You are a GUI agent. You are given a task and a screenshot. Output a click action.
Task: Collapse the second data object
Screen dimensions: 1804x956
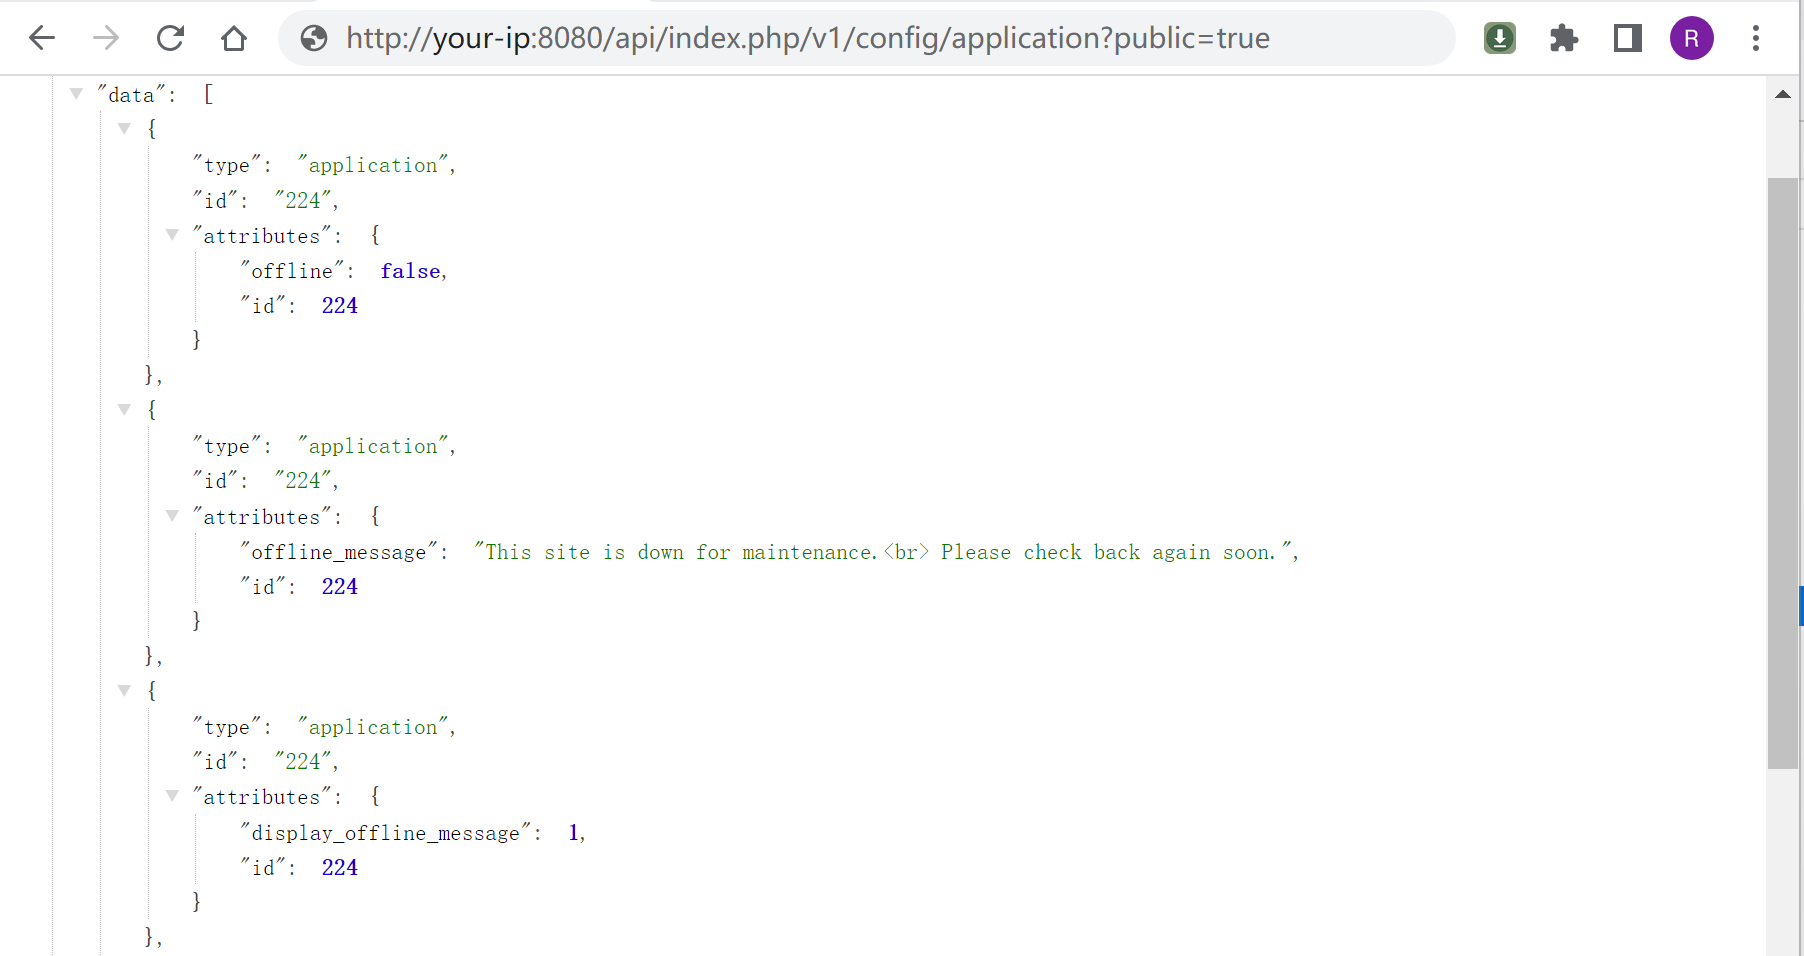[124, 409]
